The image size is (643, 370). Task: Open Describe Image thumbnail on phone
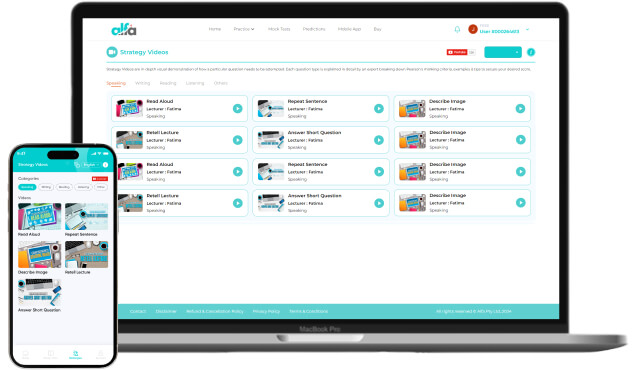tap(39, 254)
